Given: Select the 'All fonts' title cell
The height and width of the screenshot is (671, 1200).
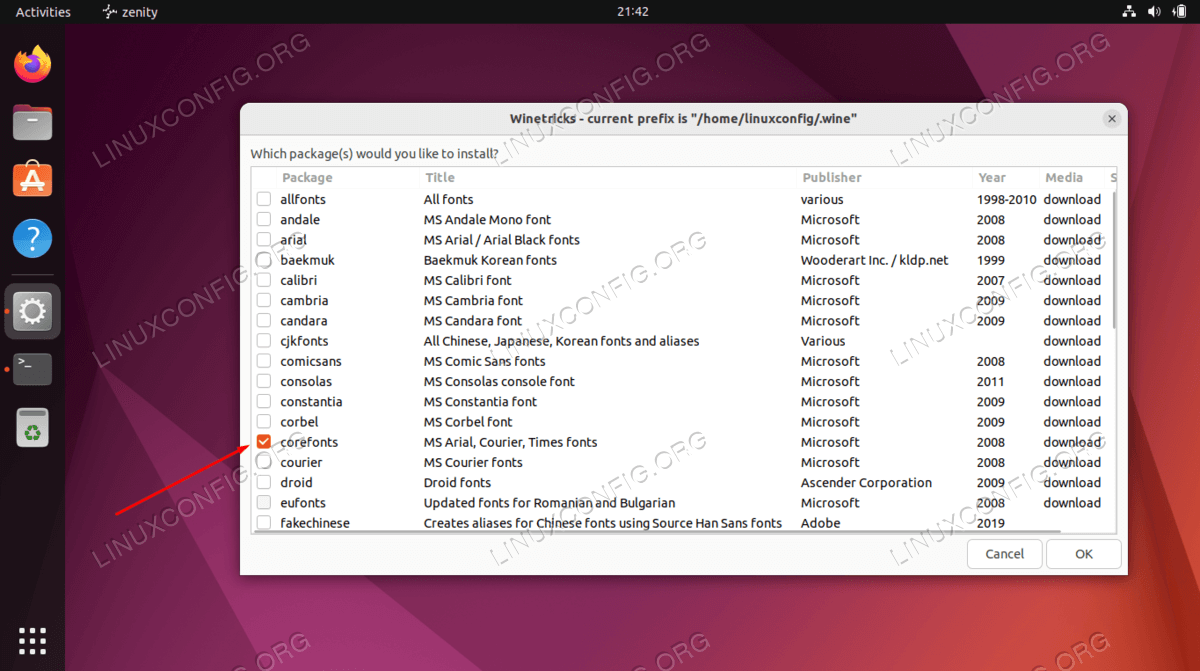Looking at the screenshot, I should pos(449,199).
